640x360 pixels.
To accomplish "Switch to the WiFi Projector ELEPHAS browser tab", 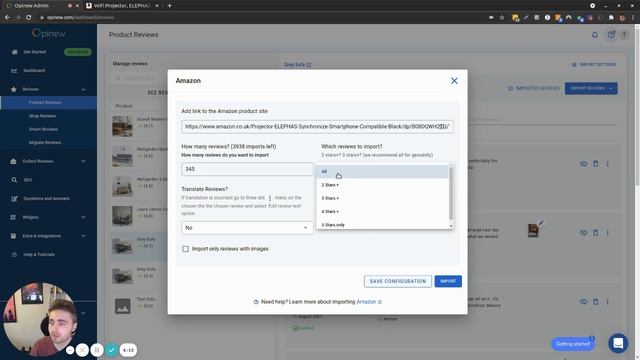I will tap(122, 6).
